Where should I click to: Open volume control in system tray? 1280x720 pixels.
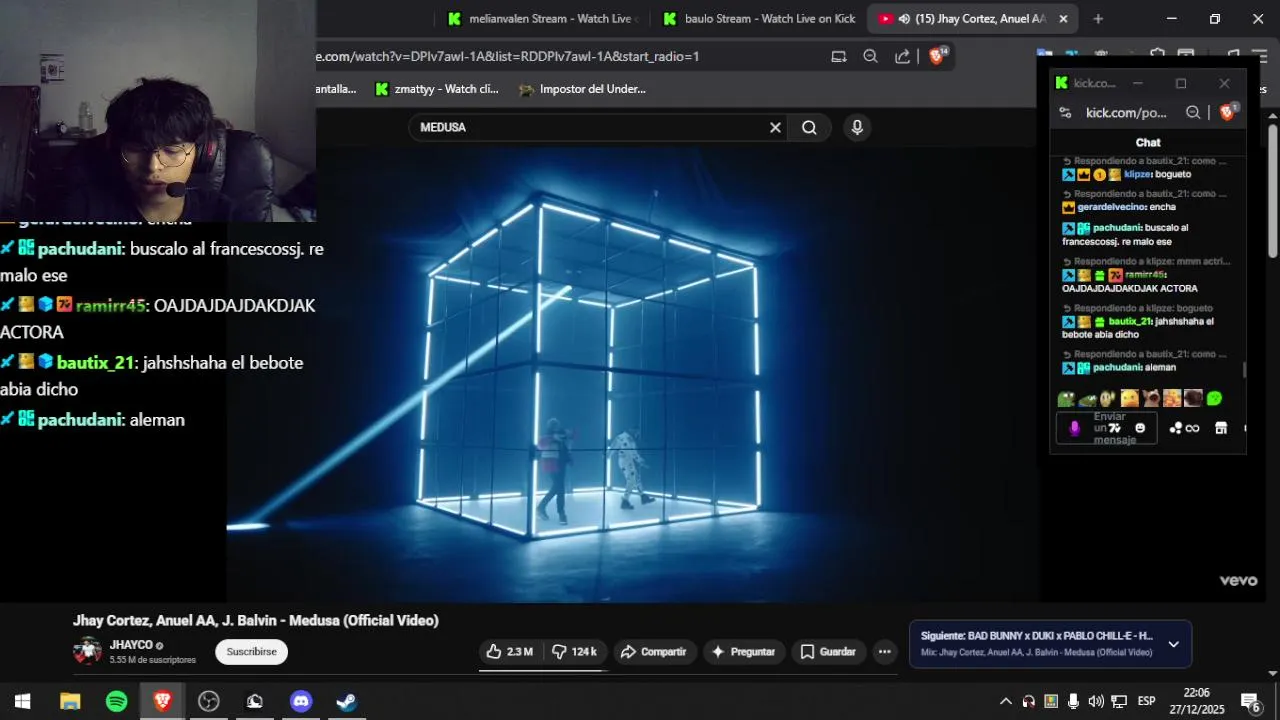pyautogui.click(x=1096, y=701)
